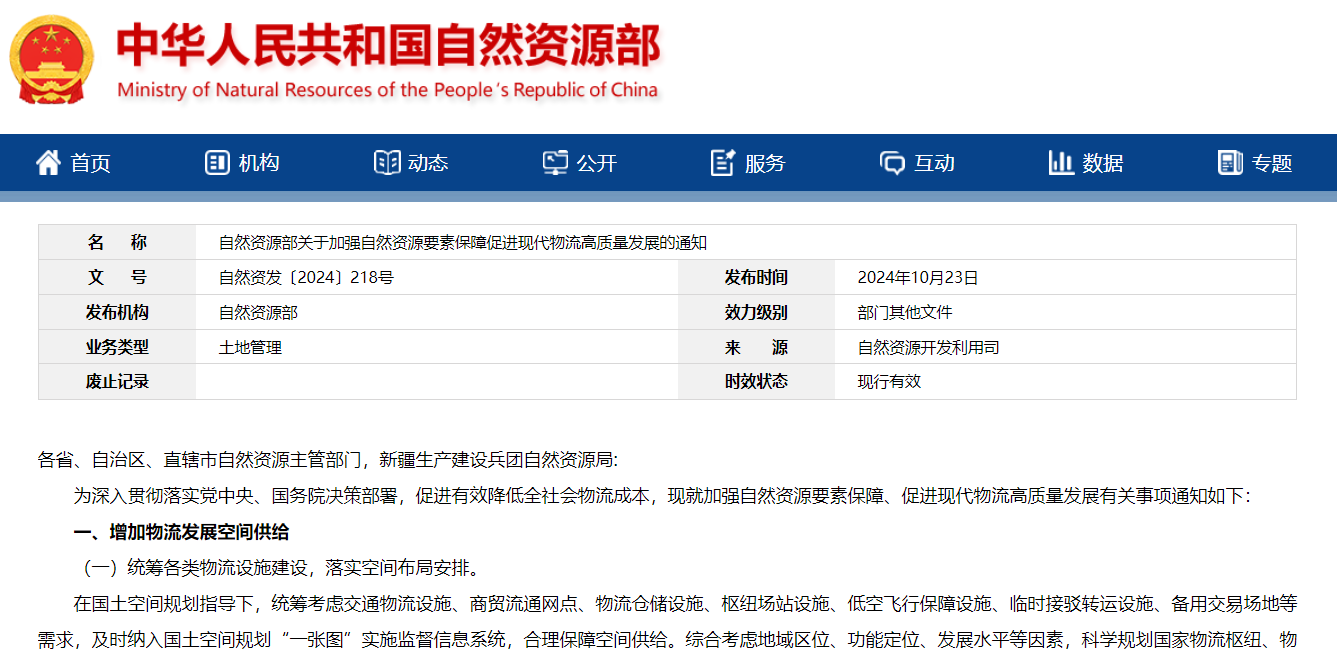Click the 效力级别 label cell

click(756, 313)
